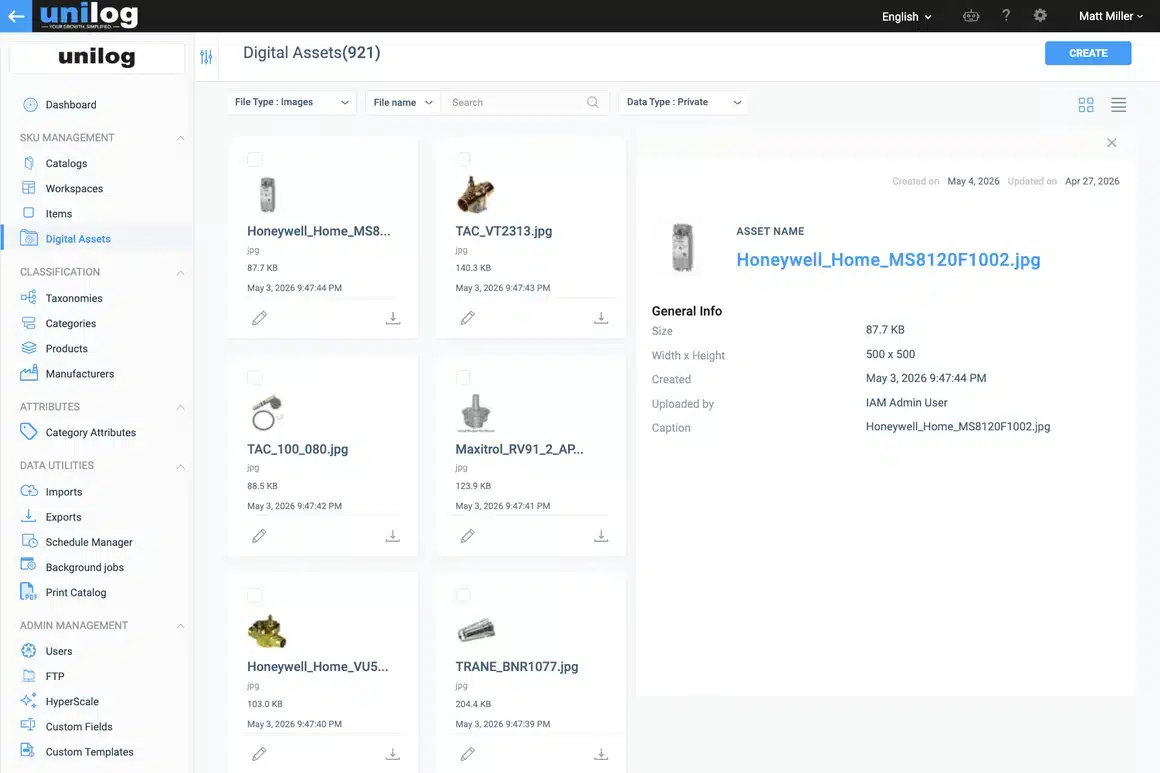Edit Maxitrol_RV91_2_AP asset with pencil icon

point(468,536)
